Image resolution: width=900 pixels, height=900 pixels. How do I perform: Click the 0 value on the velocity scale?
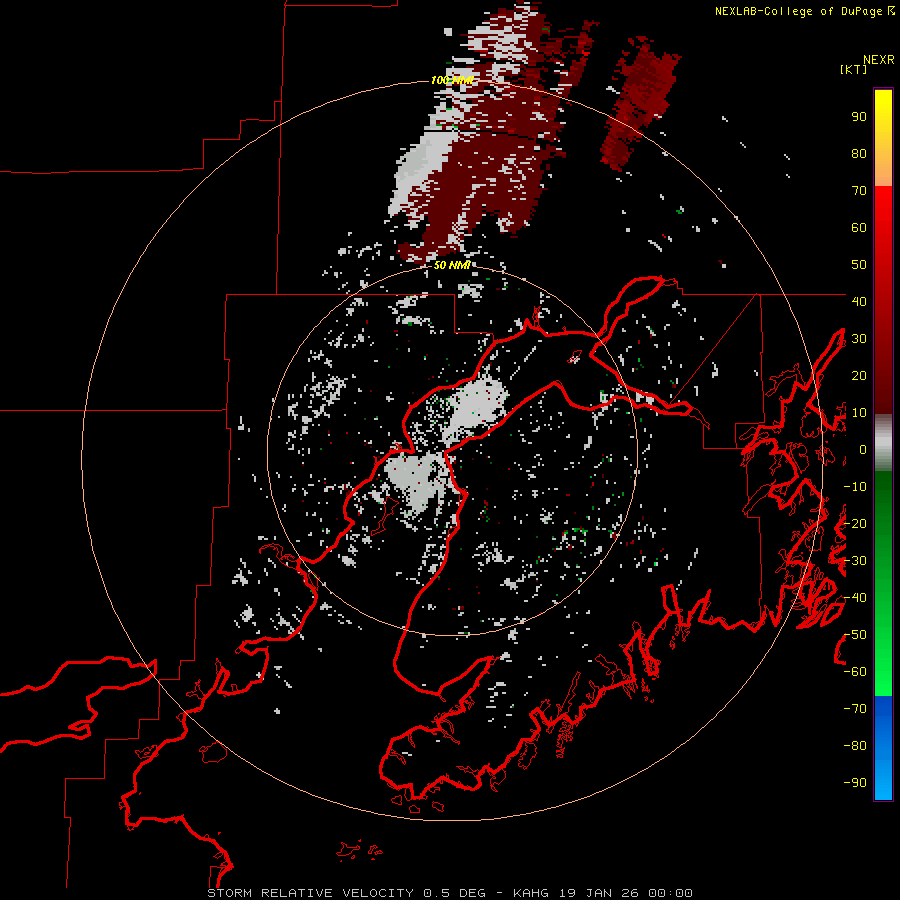point(863,450)
